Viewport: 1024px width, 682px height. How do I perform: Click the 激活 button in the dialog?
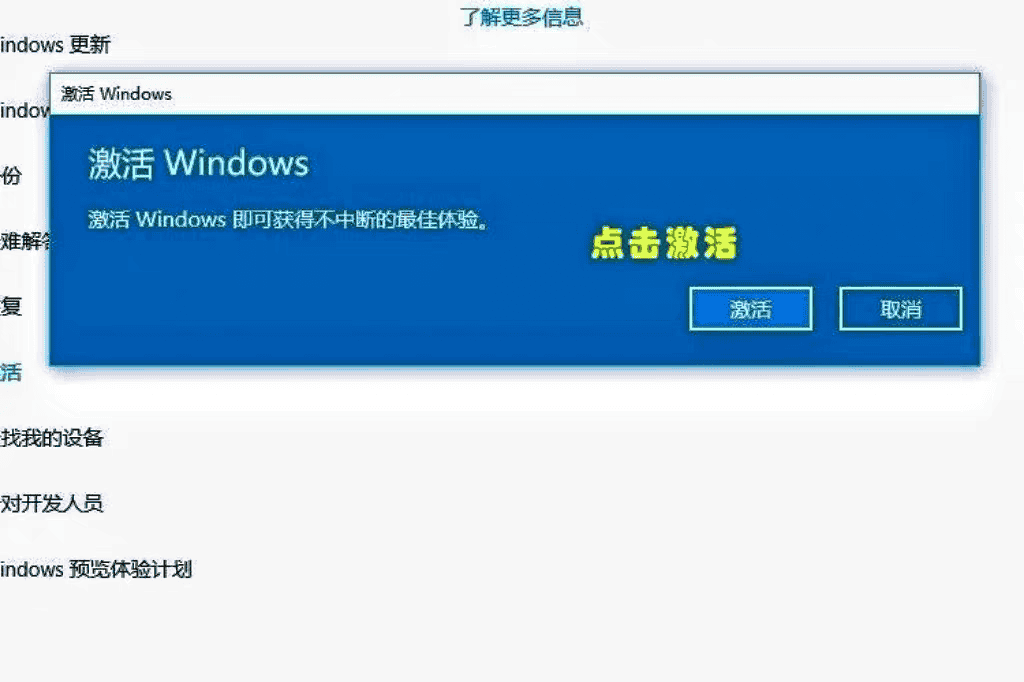[x=750, y=308]
